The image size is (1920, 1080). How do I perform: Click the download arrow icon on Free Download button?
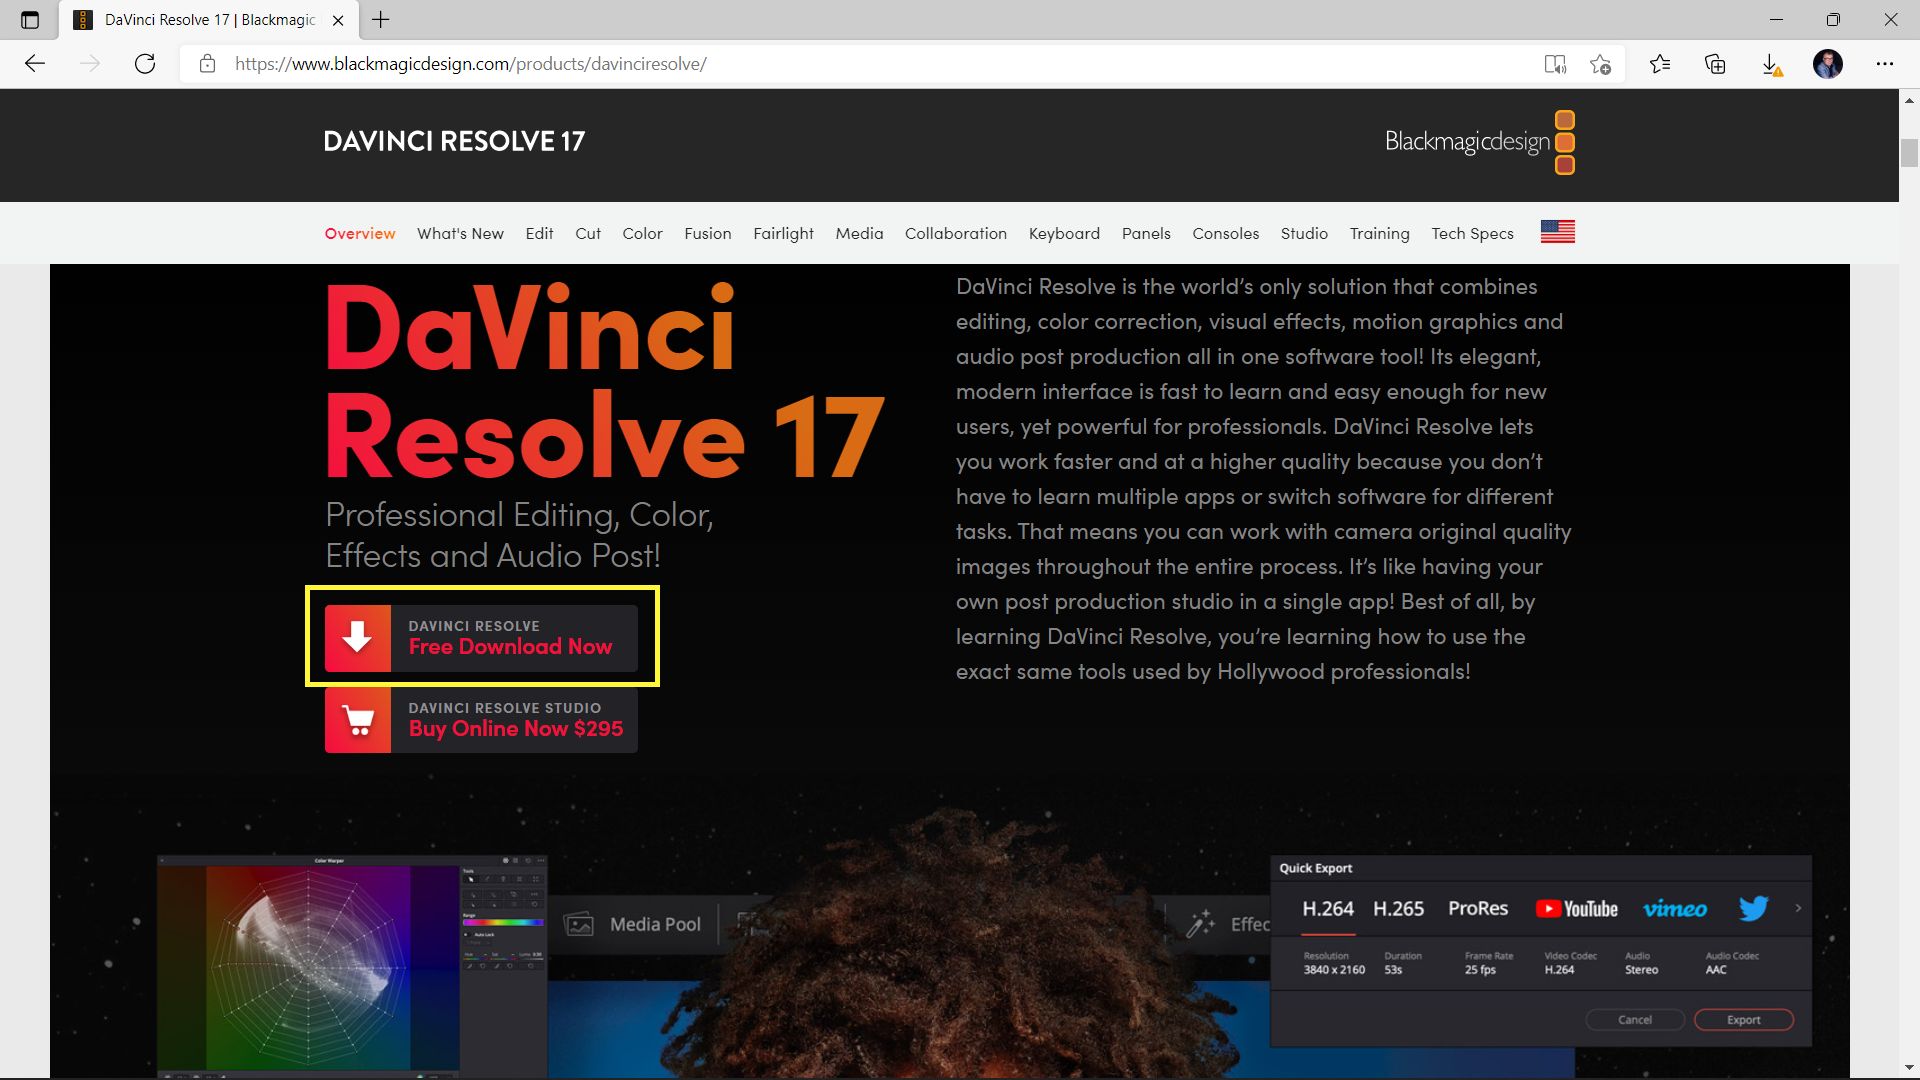[x=356, y=637]
